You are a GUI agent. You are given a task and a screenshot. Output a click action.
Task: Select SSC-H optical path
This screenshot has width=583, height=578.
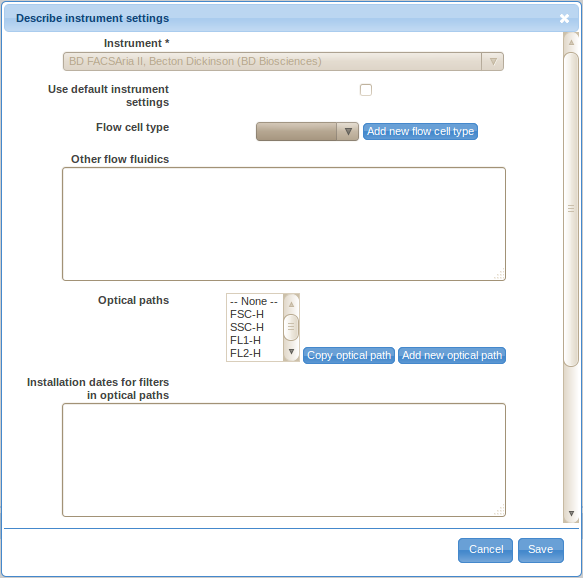click(254, 327)
